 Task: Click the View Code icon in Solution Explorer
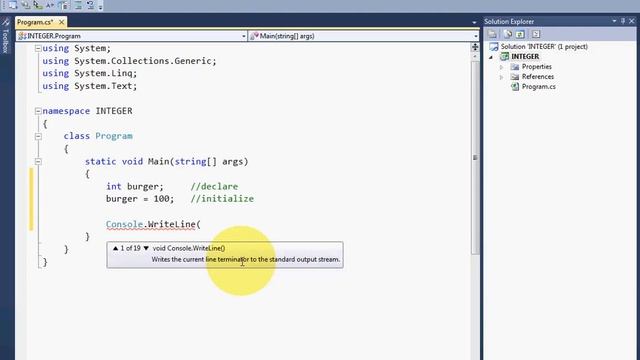536,34
